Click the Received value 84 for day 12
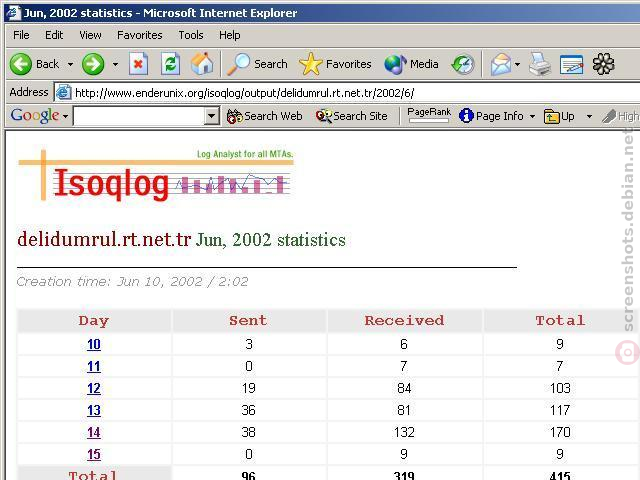 404,388
